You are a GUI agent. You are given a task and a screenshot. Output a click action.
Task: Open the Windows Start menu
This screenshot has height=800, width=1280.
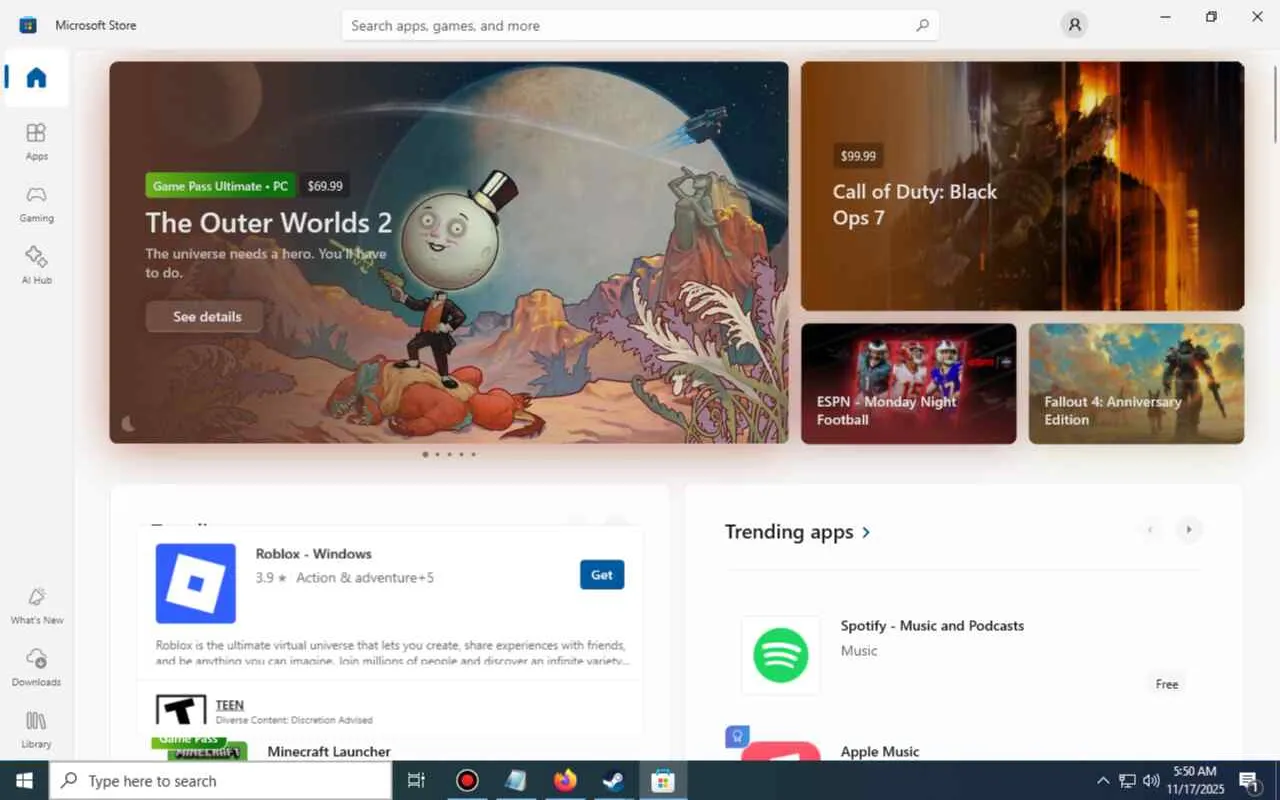coord(24,780)
